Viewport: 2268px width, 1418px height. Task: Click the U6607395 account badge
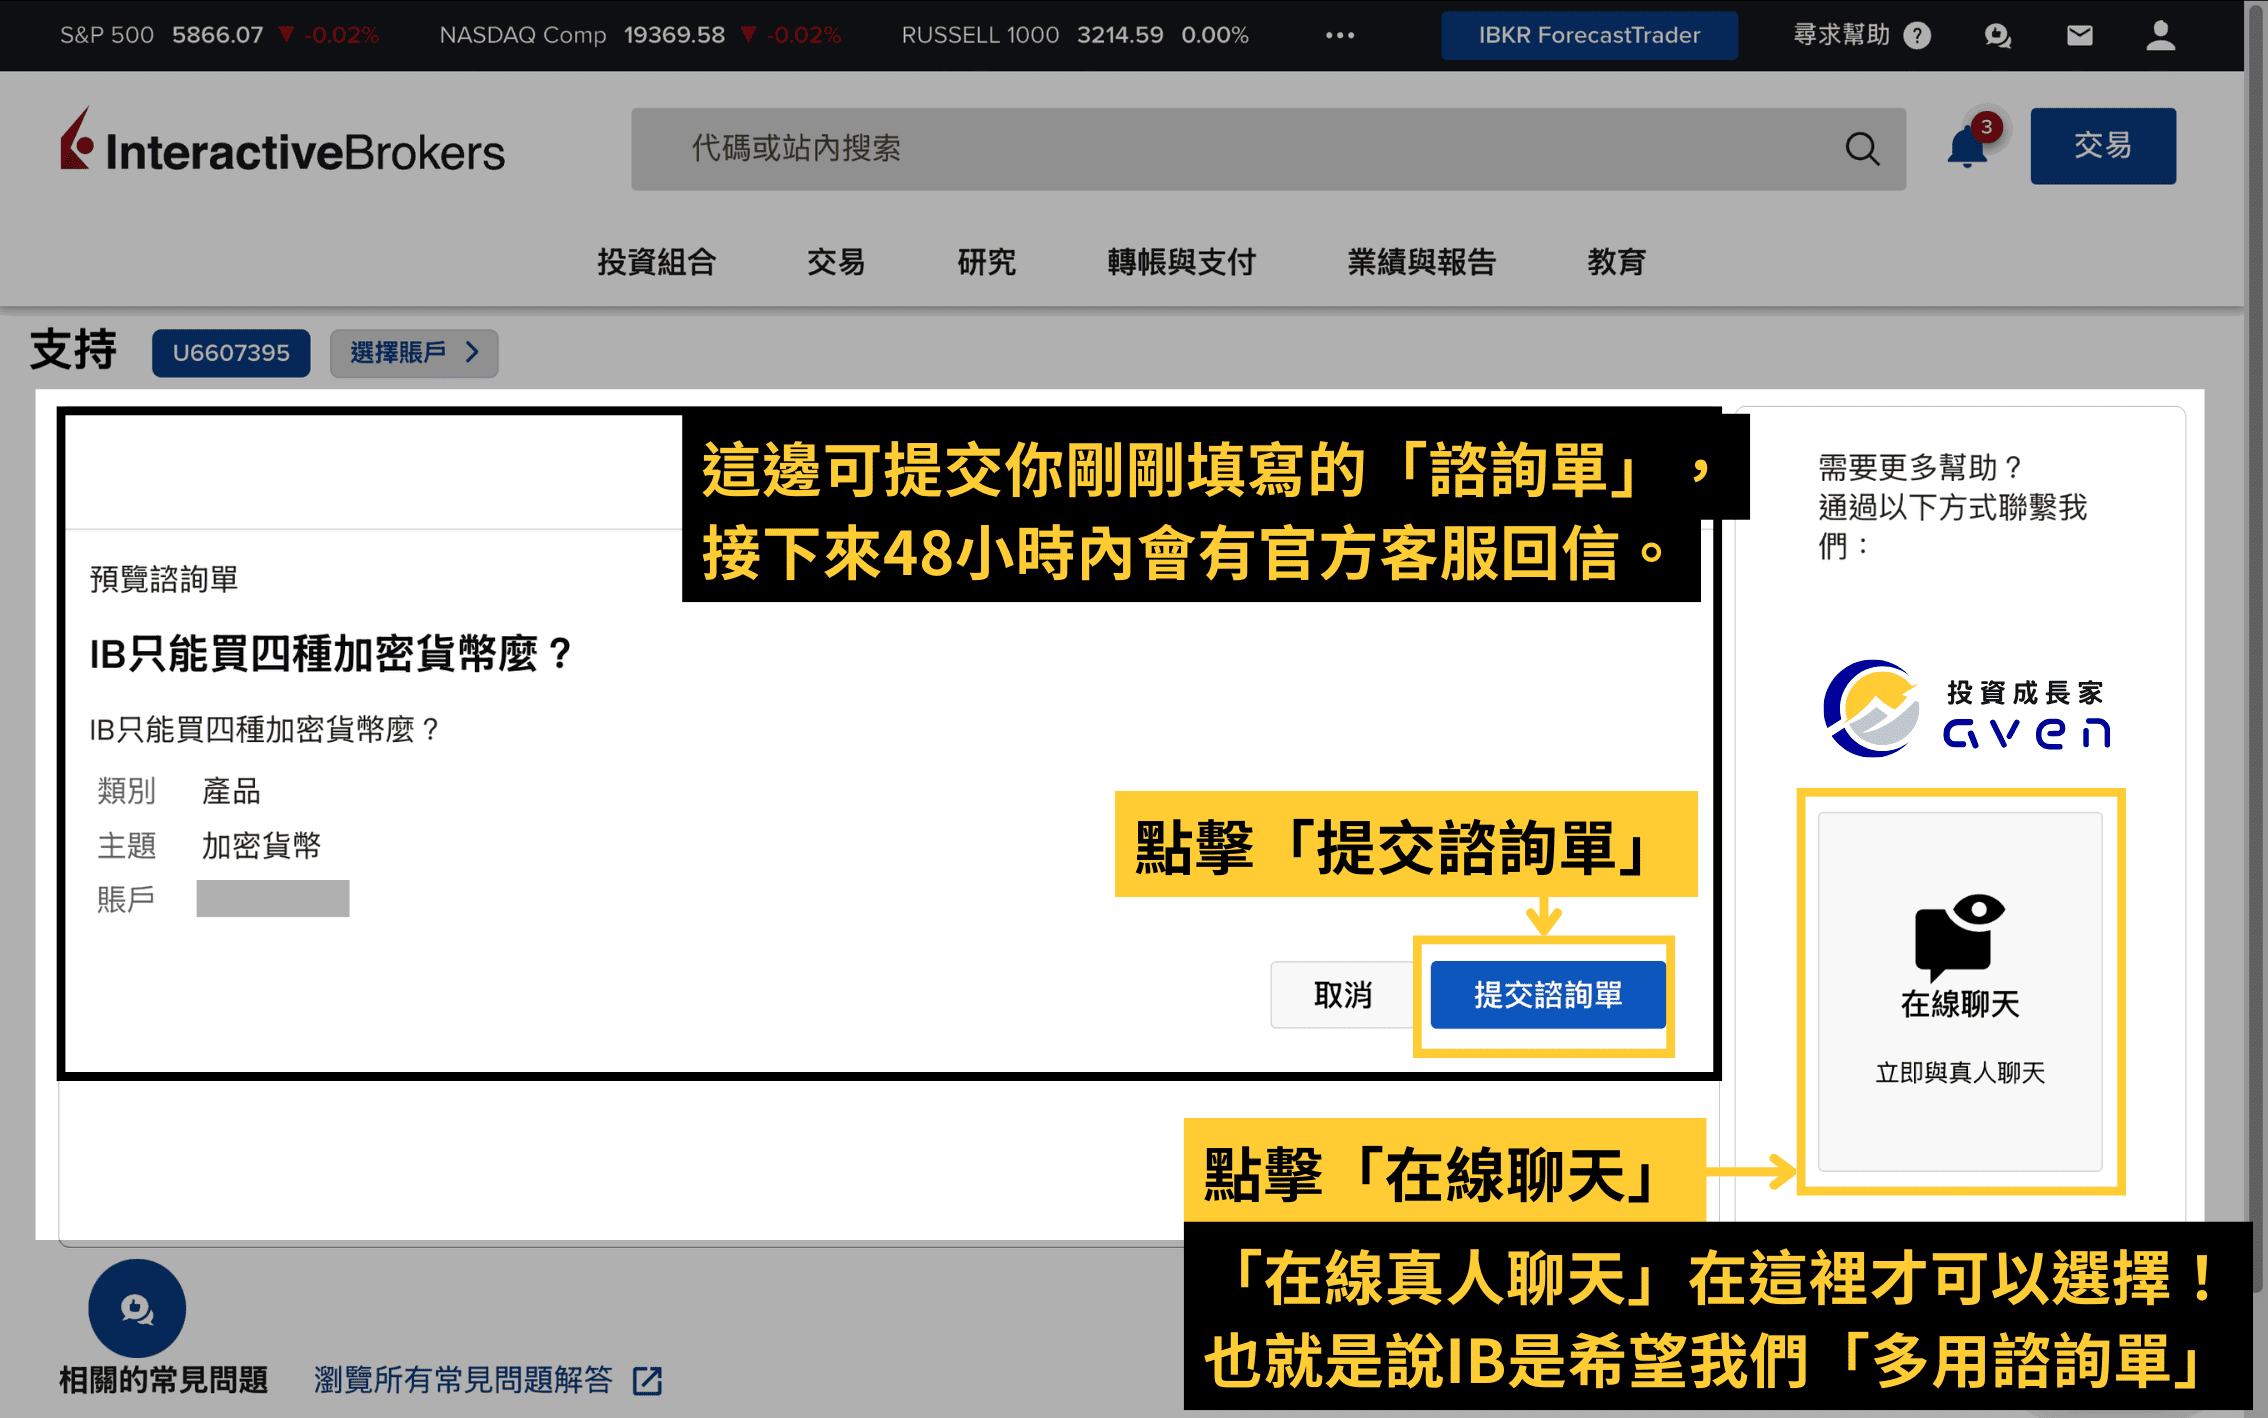point(231,353)
